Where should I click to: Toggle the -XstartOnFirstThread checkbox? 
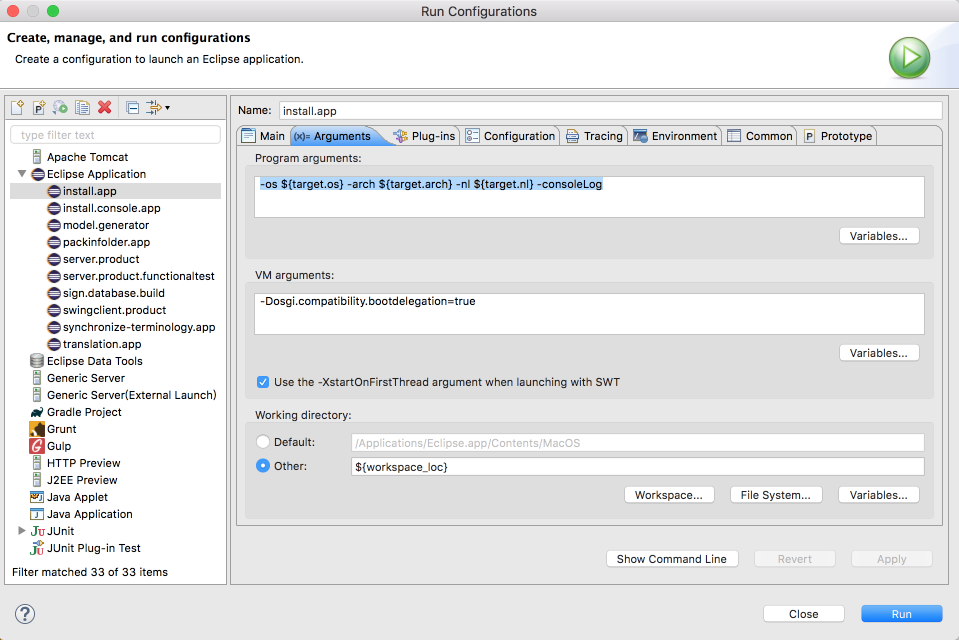263,382
